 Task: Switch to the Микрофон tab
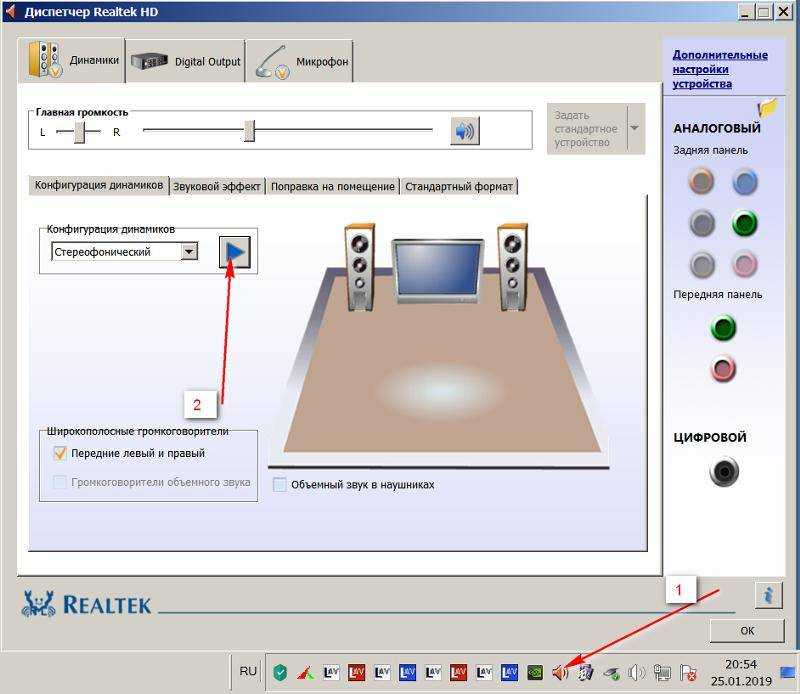[300, 61]
